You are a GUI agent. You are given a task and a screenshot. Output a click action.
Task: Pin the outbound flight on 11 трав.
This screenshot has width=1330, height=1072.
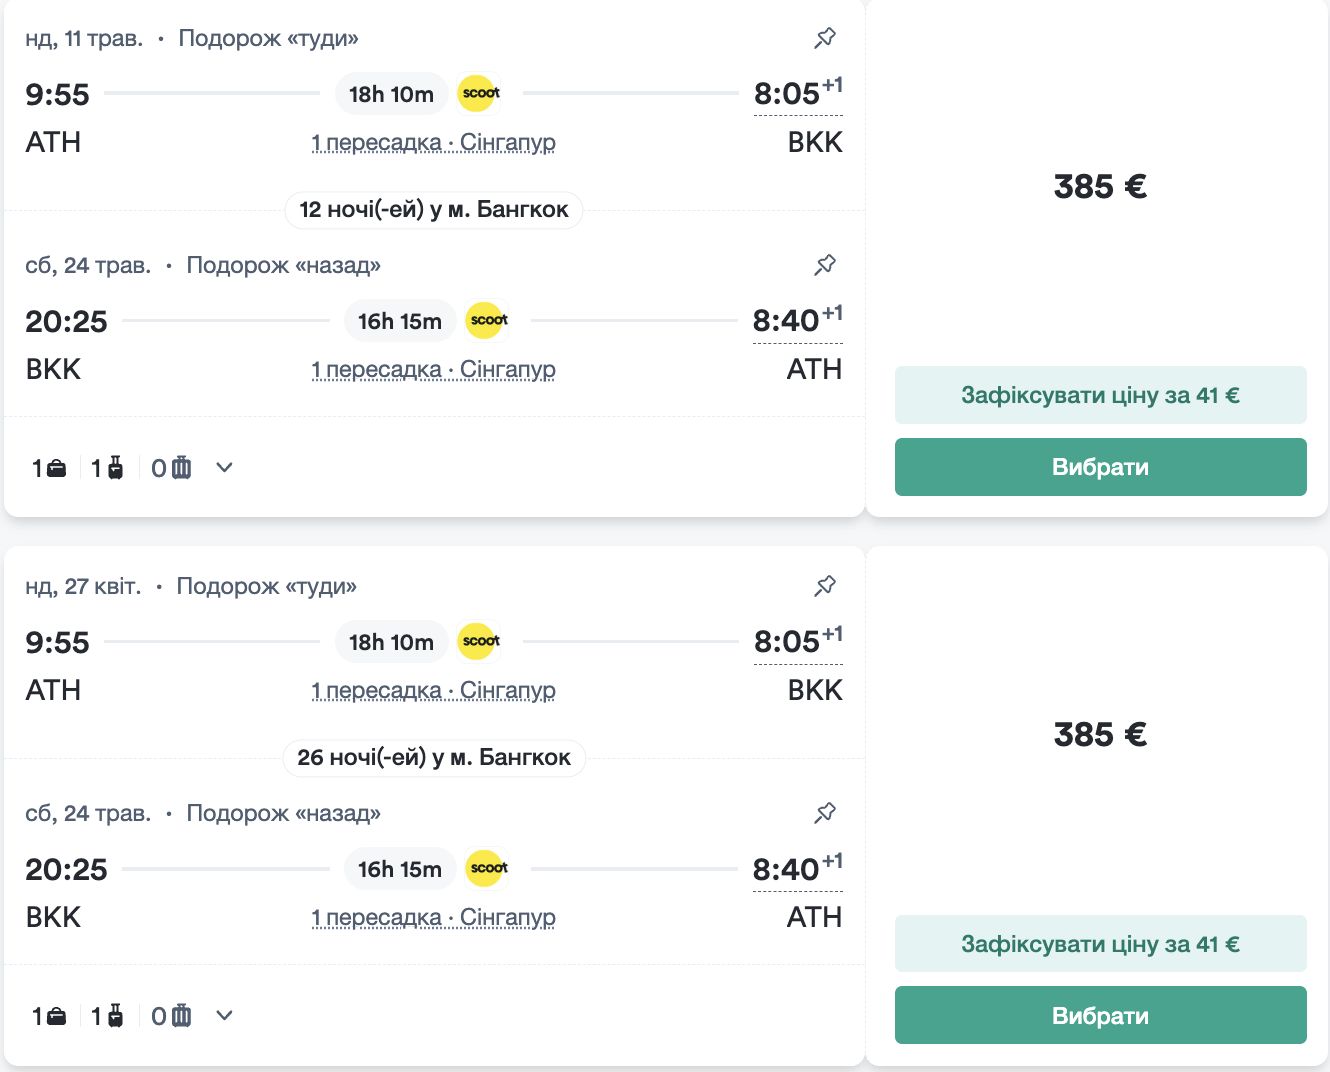tap(825, 38)
